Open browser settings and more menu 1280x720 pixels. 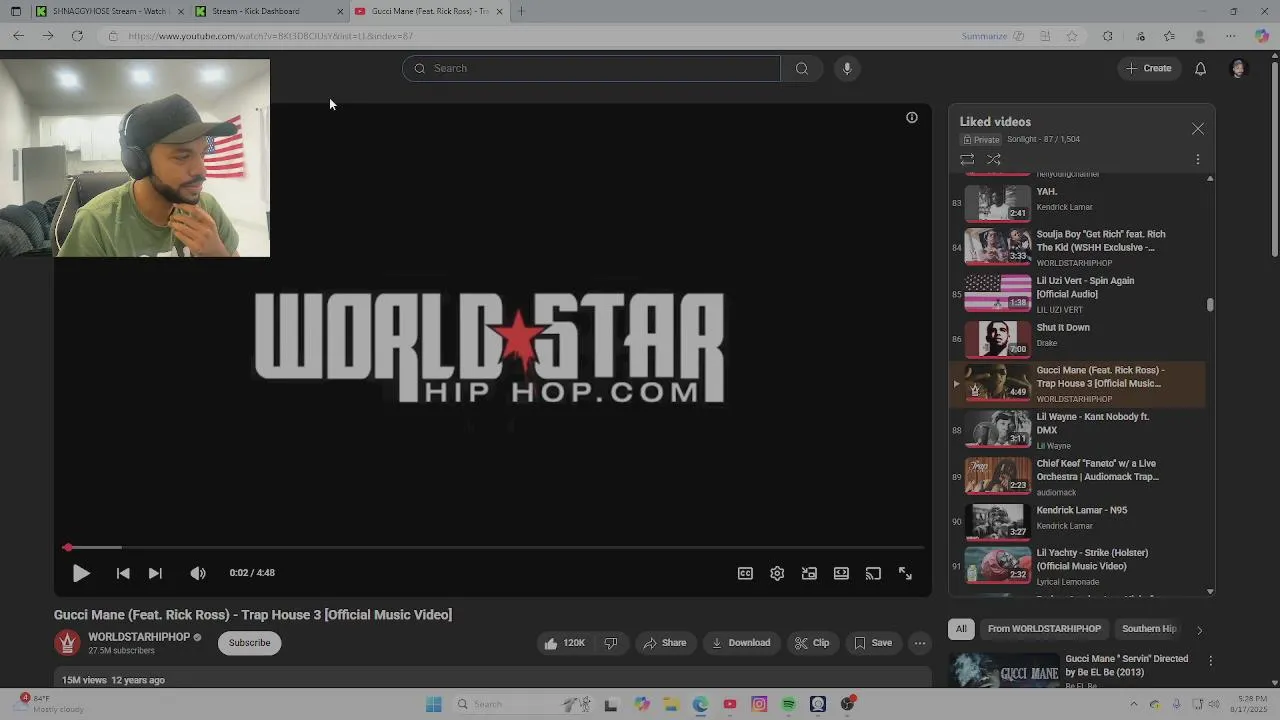pos(1230,36)
